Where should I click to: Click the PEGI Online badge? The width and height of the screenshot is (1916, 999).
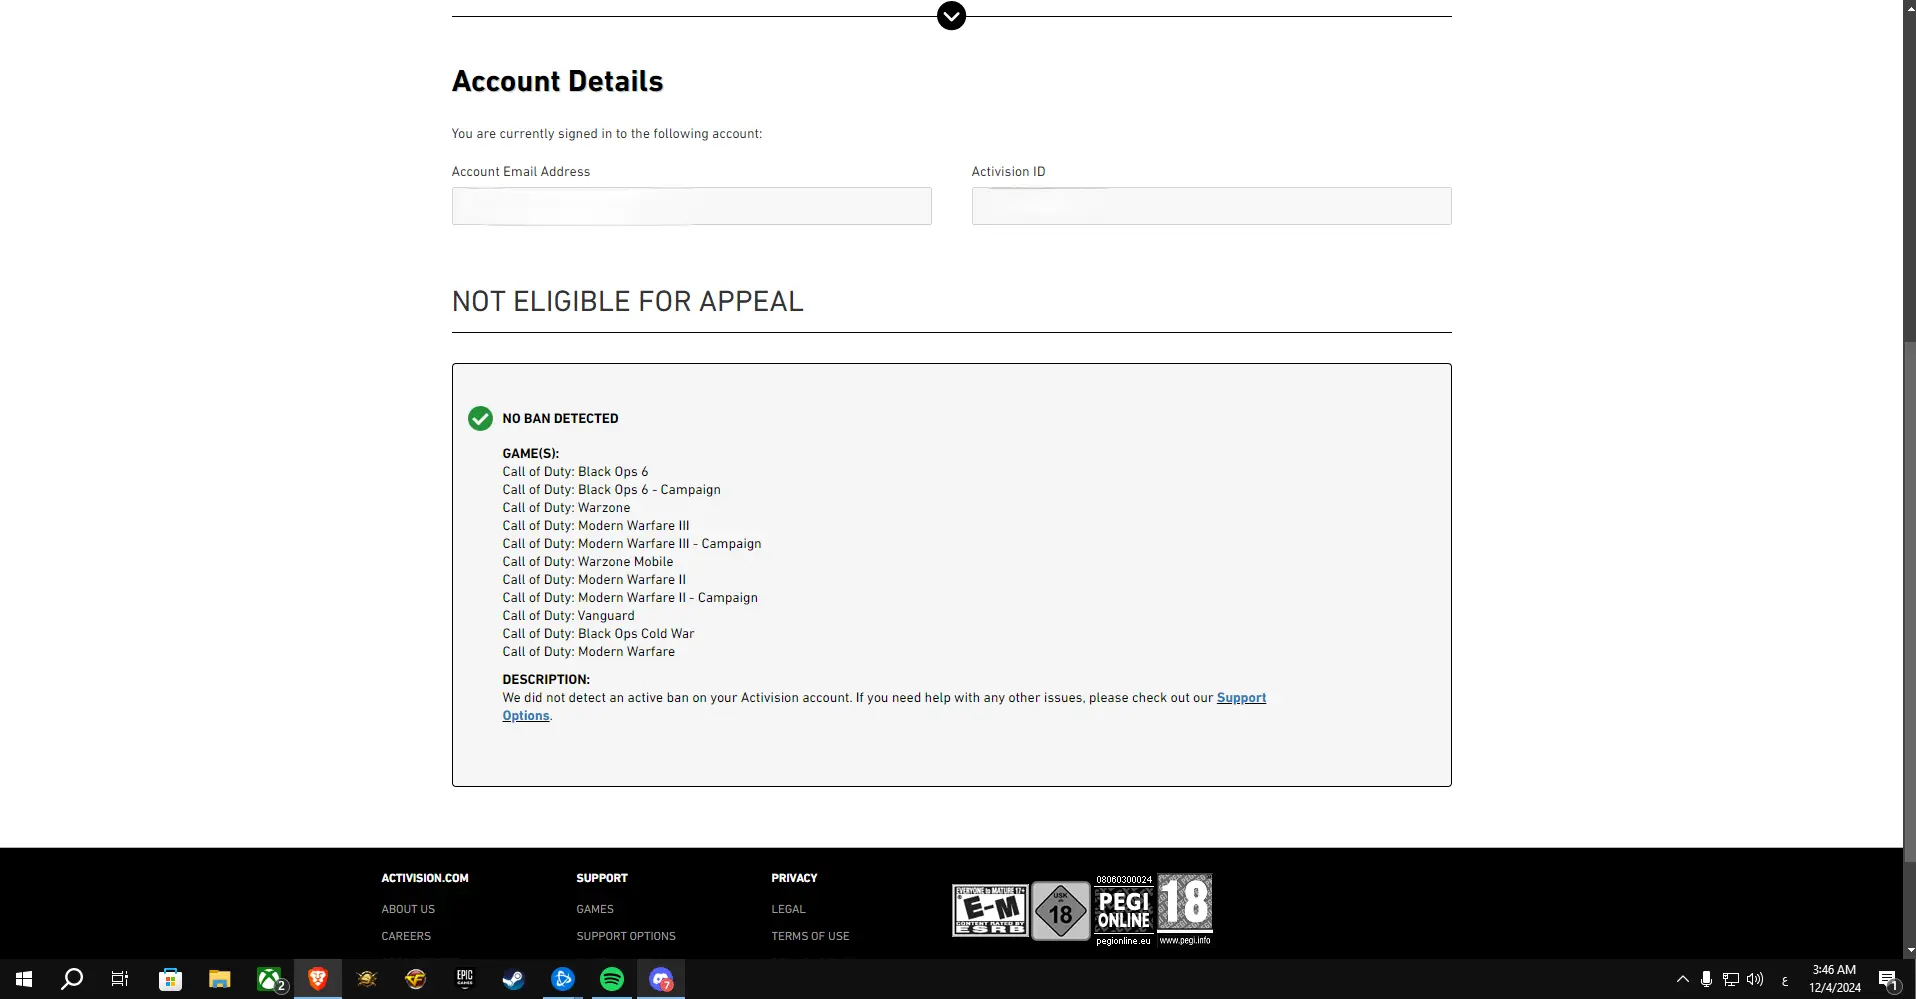click(1124, 910)
